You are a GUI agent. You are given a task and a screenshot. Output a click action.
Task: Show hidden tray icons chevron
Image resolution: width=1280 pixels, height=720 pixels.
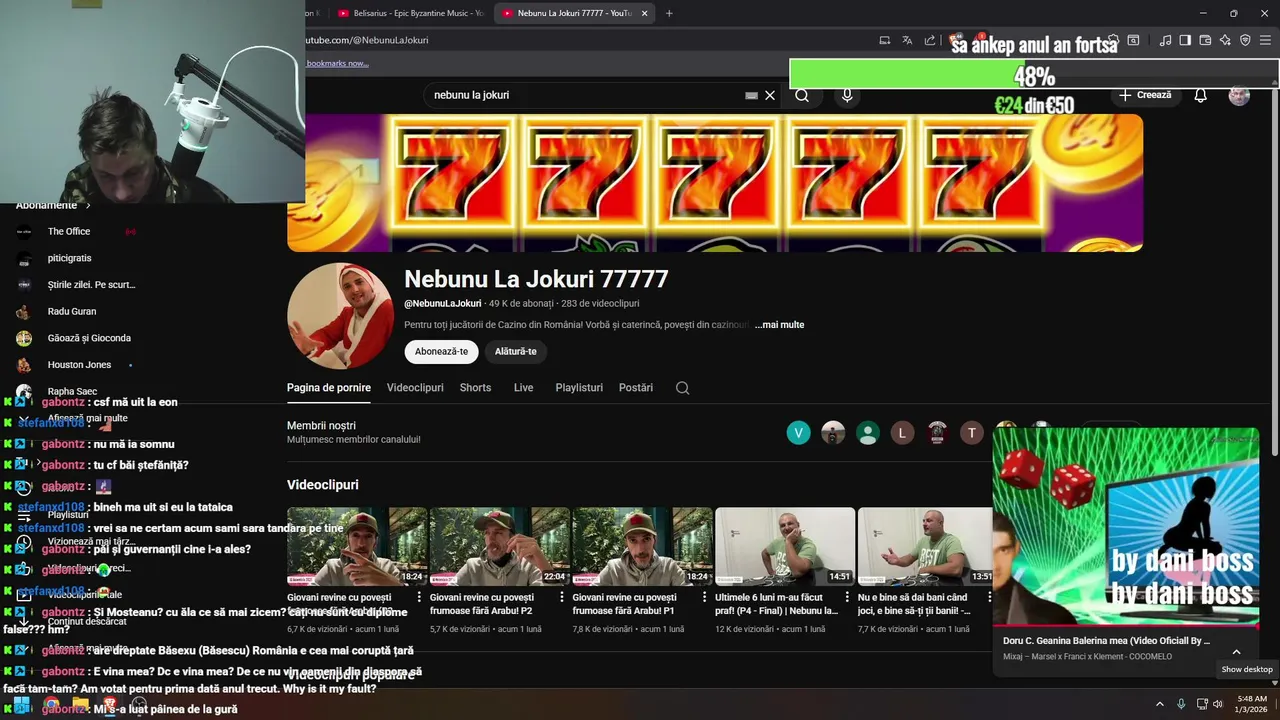[1160, 704]
